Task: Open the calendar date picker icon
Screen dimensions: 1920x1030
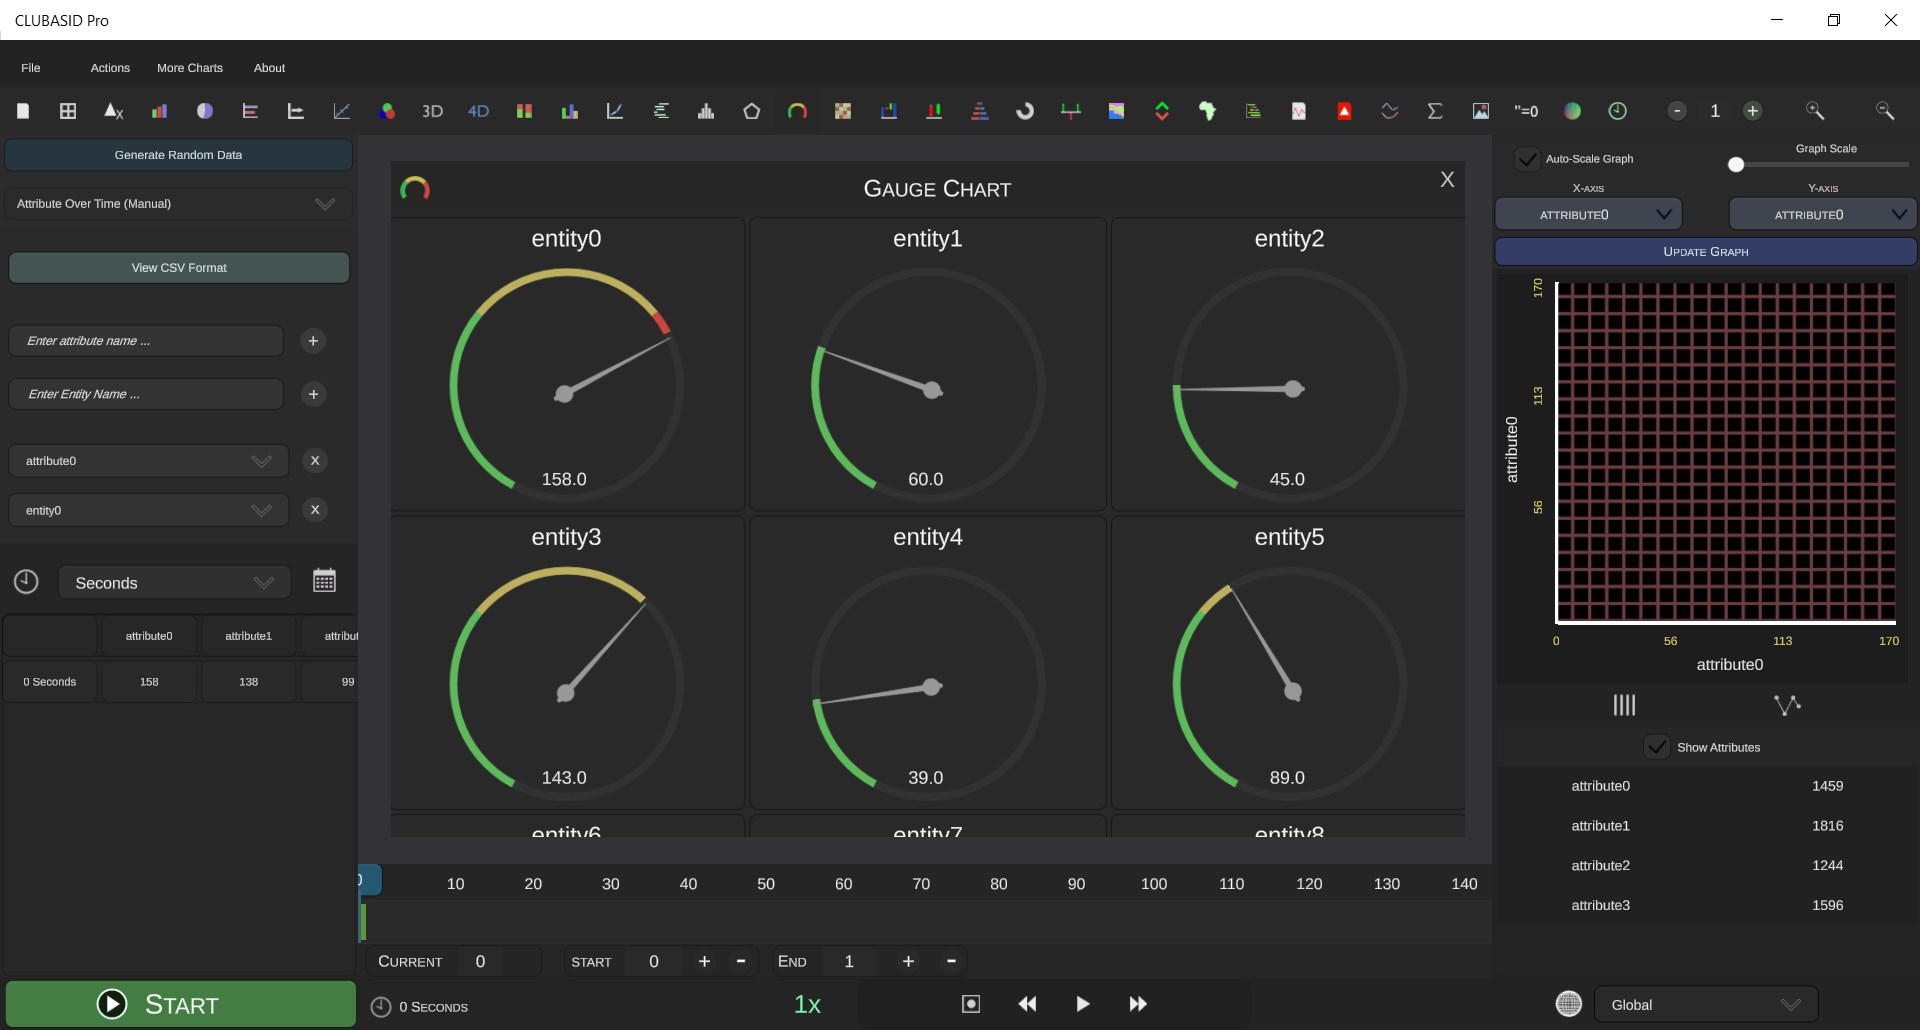Action: [x=324, y=581]
